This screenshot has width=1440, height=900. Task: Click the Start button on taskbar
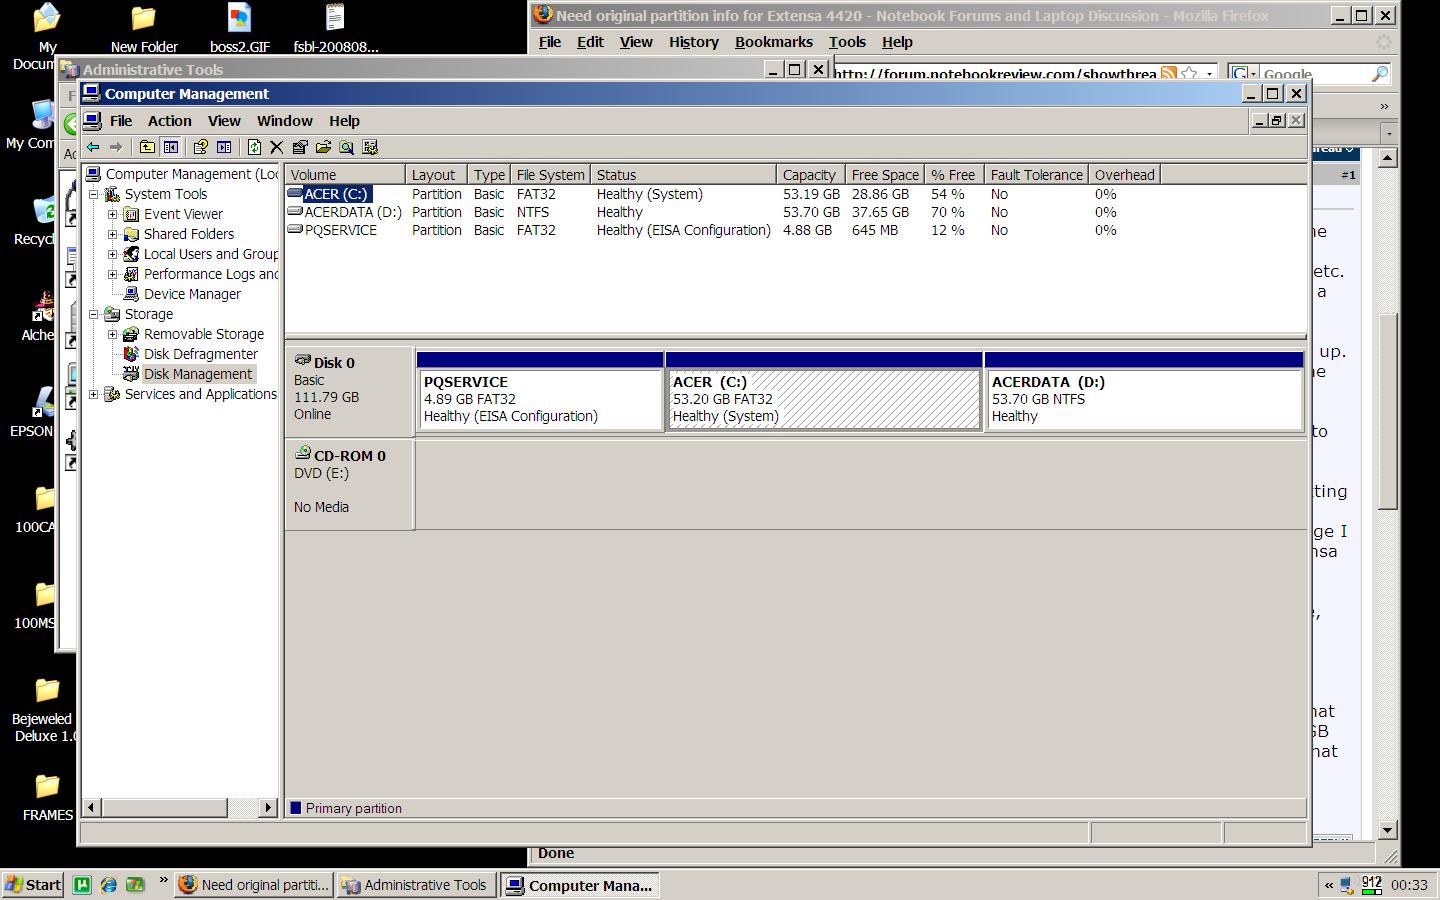pos(33,885)
